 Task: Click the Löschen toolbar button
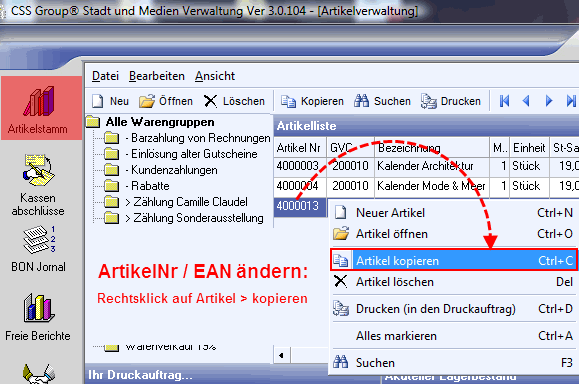pyautogui.click(x=234, y=101)
